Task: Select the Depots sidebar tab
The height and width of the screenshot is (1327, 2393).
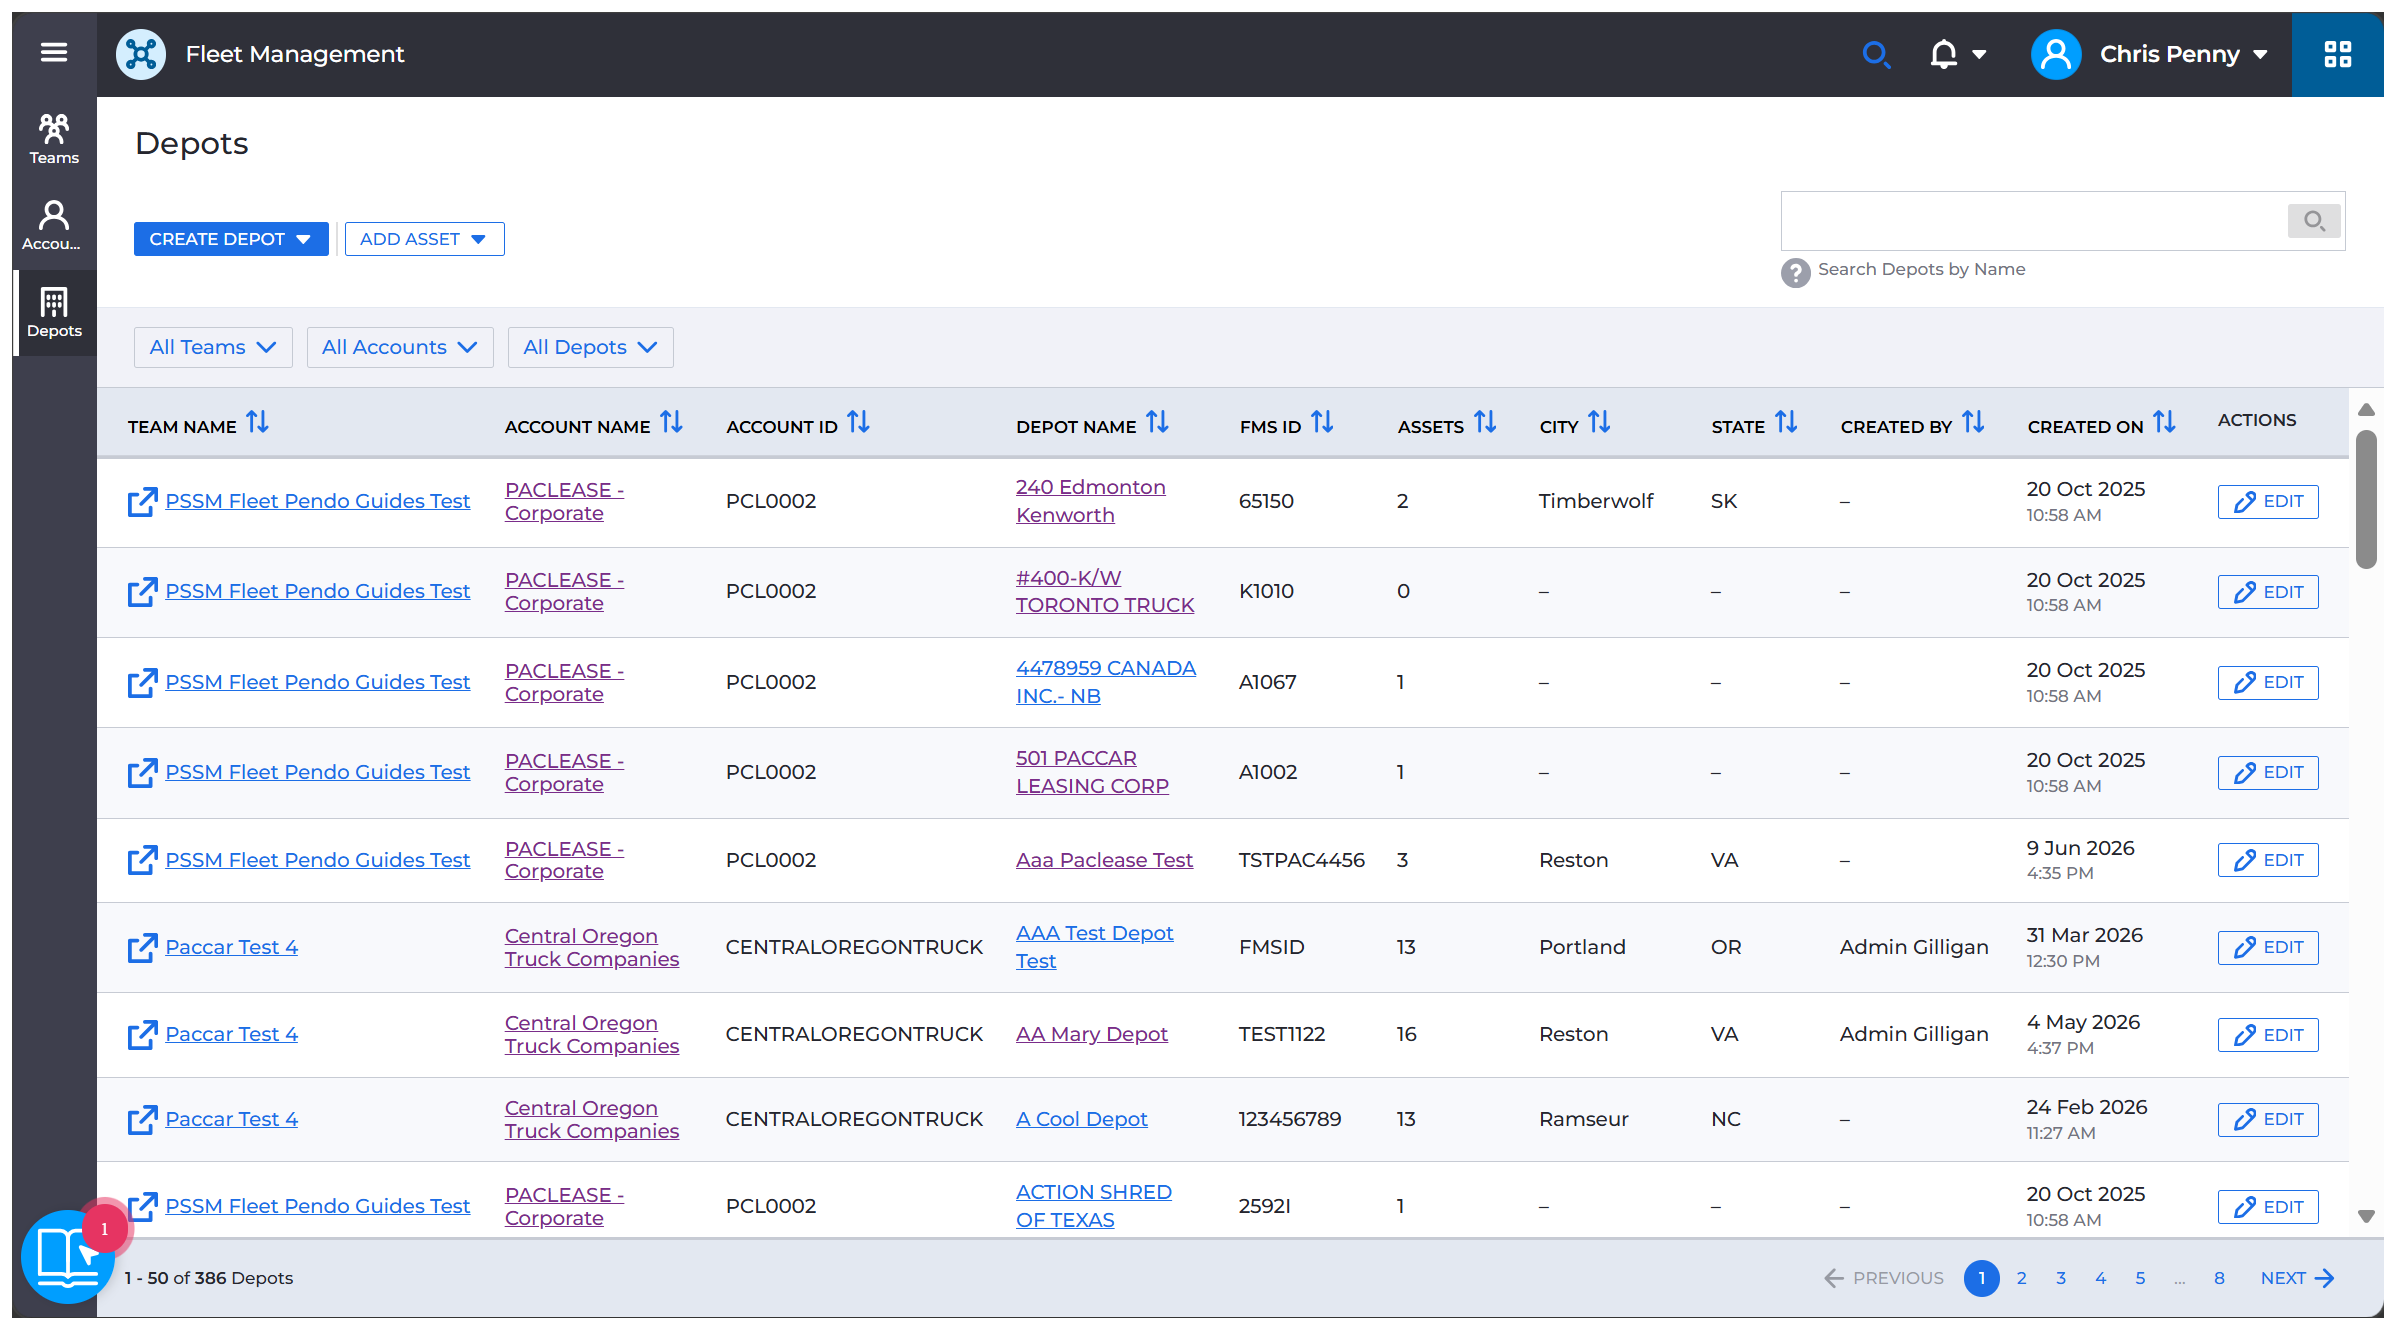Action: pyautogui.click(x=54, y=312)
